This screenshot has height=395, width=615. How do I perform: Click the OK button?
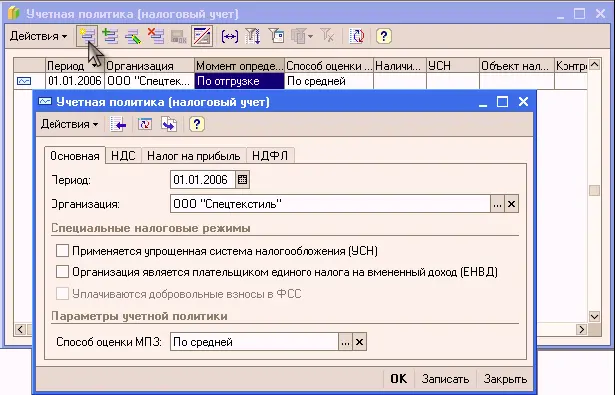coord(398,379)
